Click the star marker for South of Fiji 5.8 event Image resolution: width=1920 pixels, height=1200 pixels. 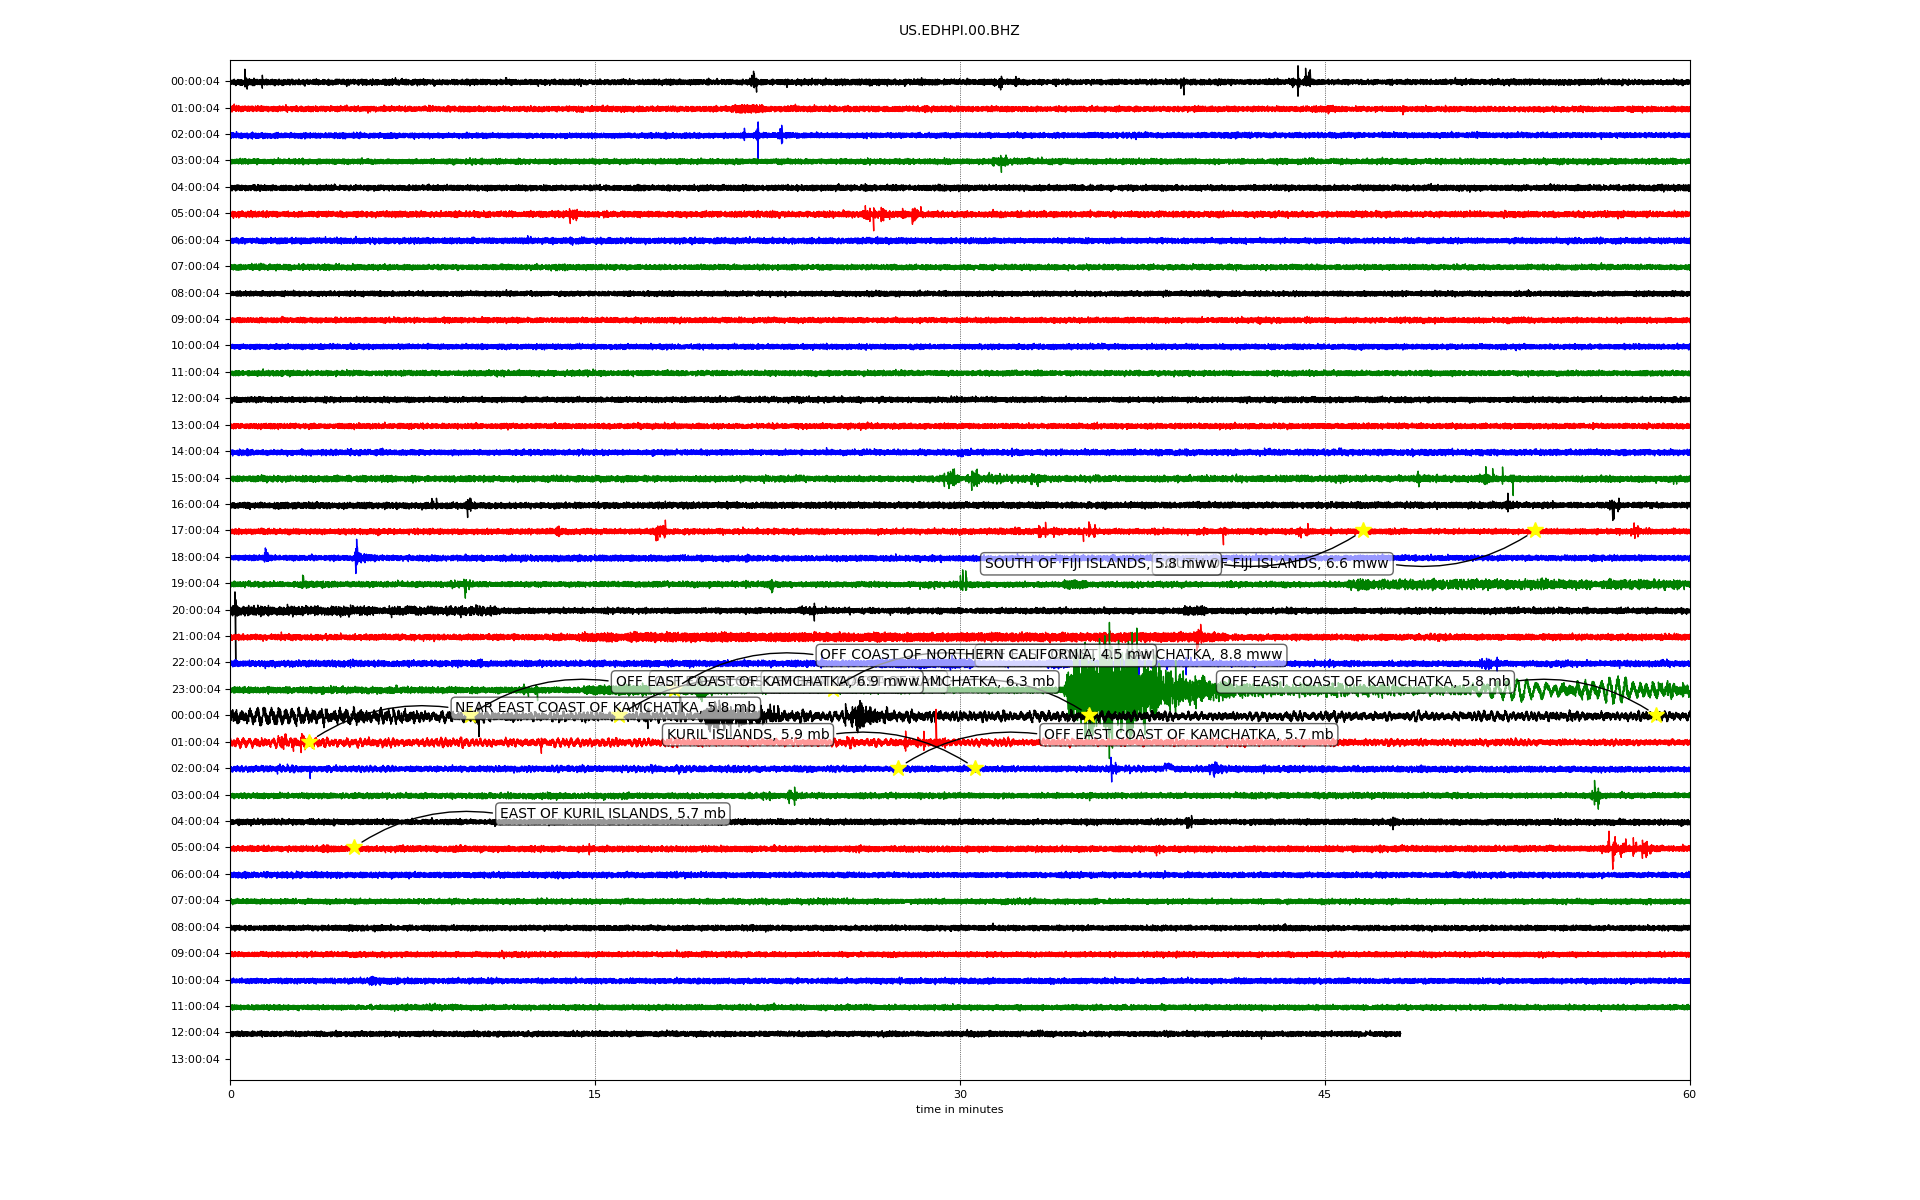click(x=1363, y=531)
